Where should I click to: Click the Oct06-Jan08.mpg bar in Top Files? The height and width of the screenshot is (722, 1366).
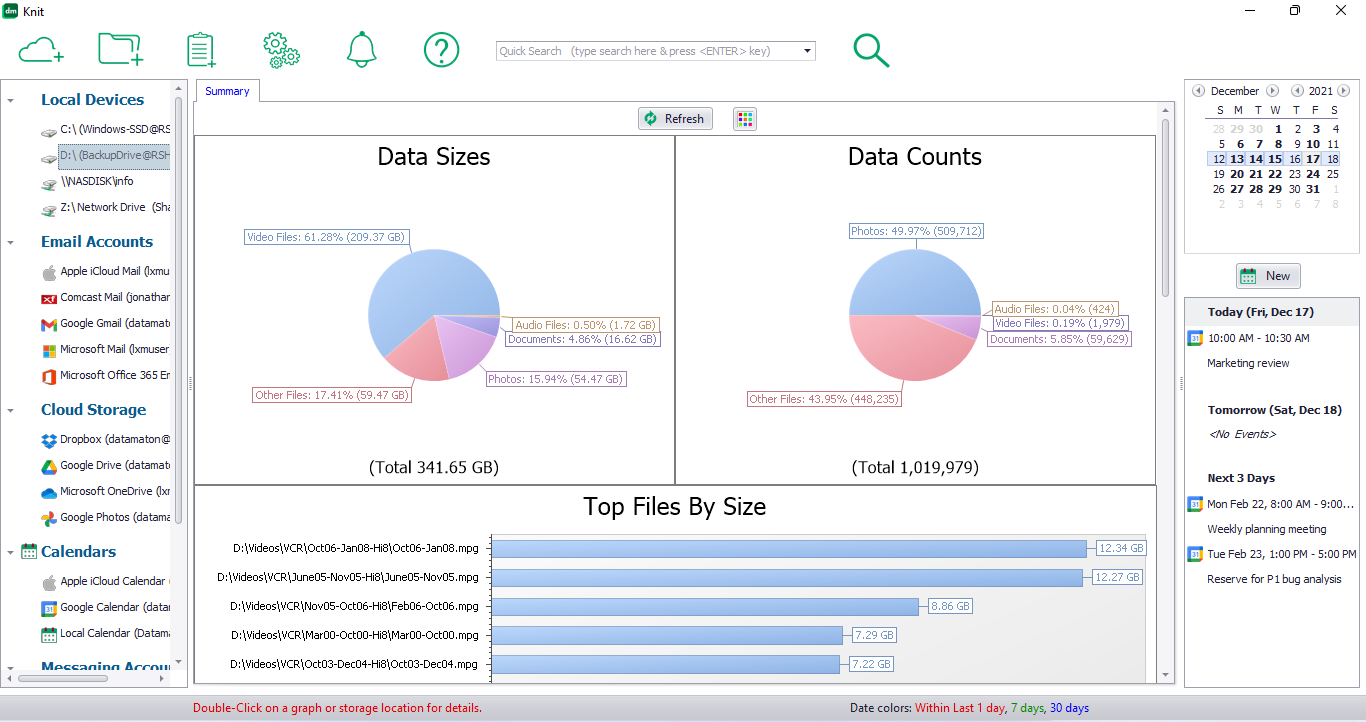point(789,549)
